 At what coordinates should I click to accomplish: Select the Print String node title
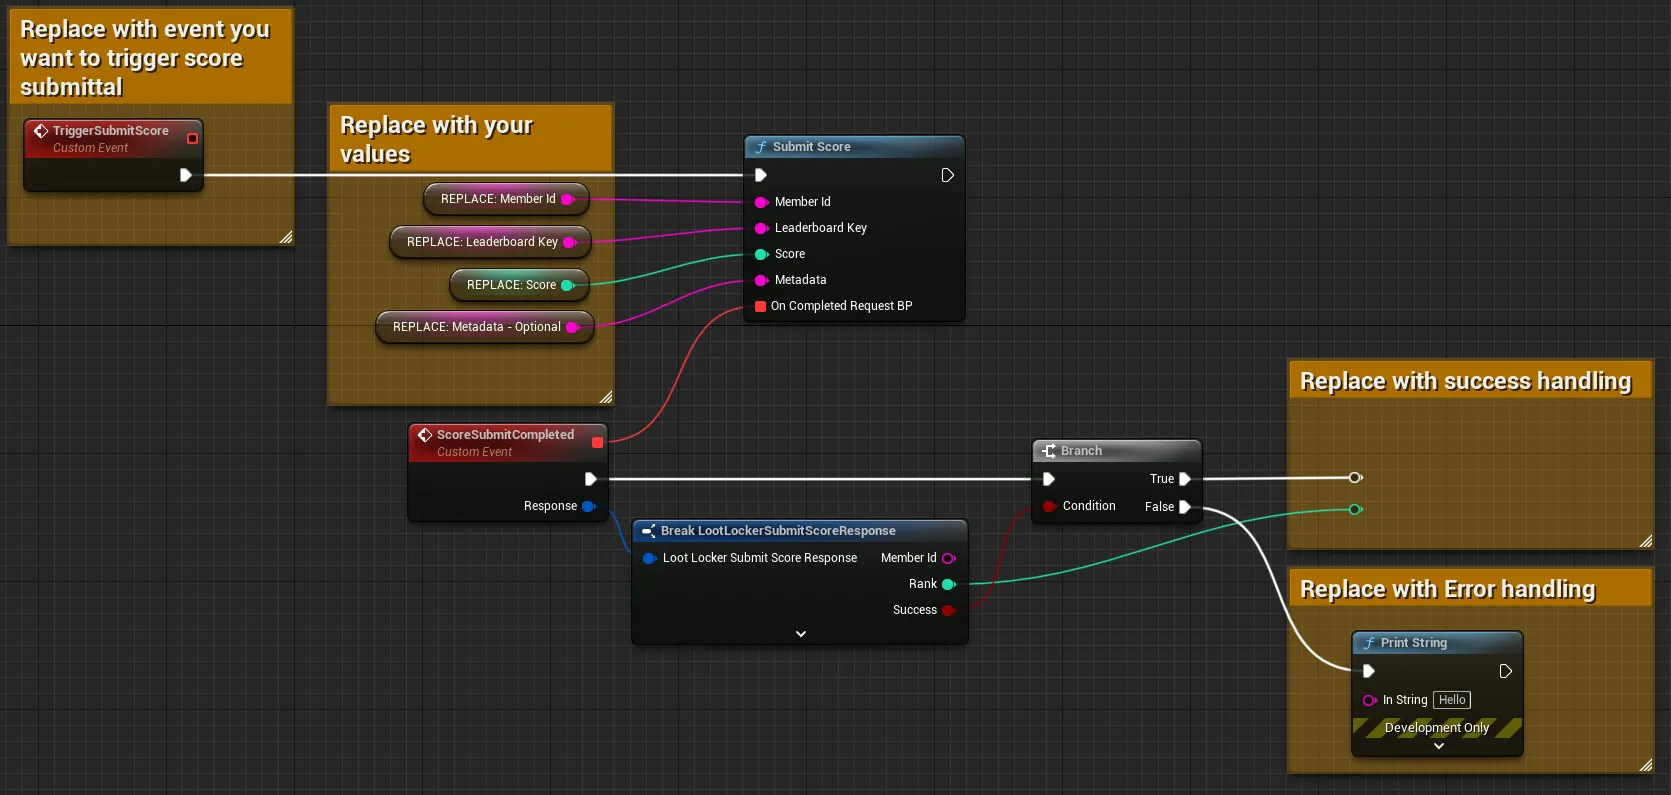pyautogui.click(x=1413, y=643)
